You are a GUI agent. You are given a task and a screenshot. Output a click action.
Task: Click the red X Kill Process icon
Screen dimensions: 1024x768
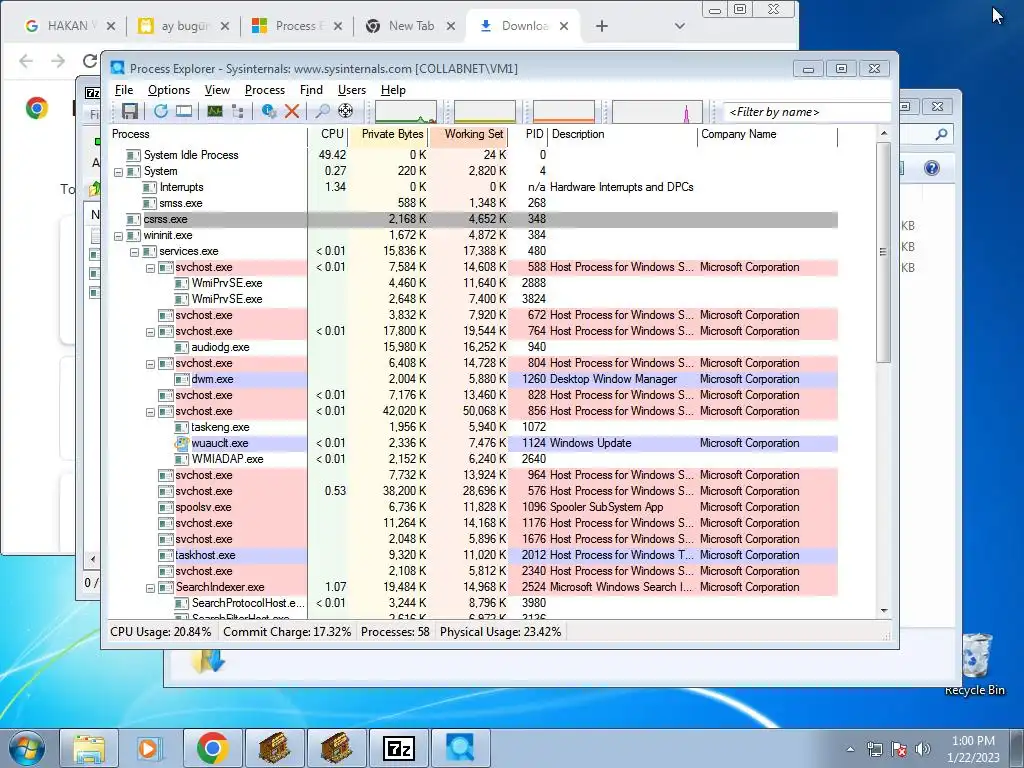[x=292, y=112]
